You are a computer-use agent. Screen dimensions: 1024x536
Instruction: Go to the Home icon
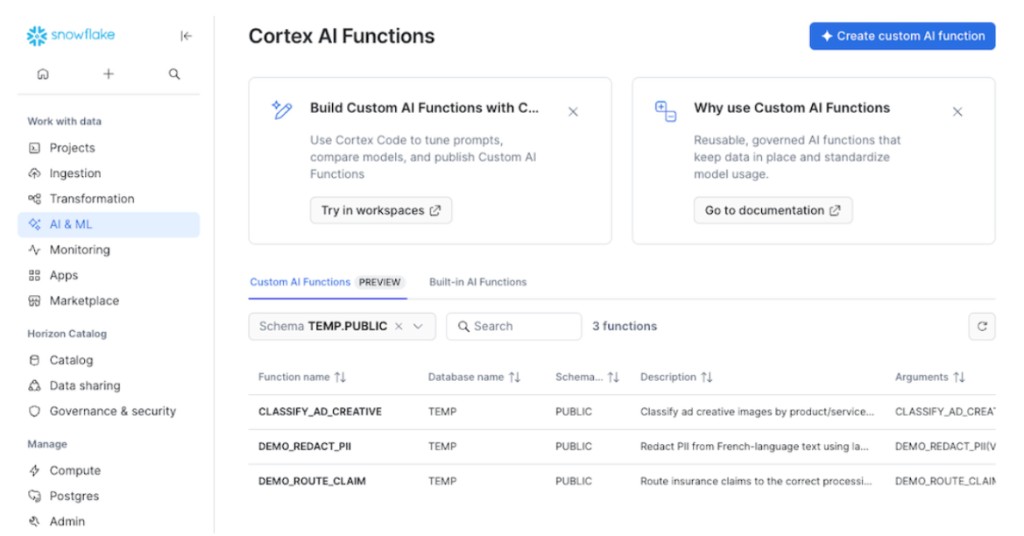click(43, 74)
